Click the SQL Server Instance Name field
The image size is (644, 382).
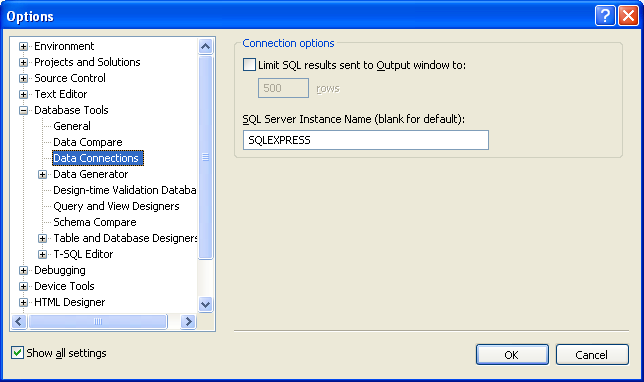(366, 140)
